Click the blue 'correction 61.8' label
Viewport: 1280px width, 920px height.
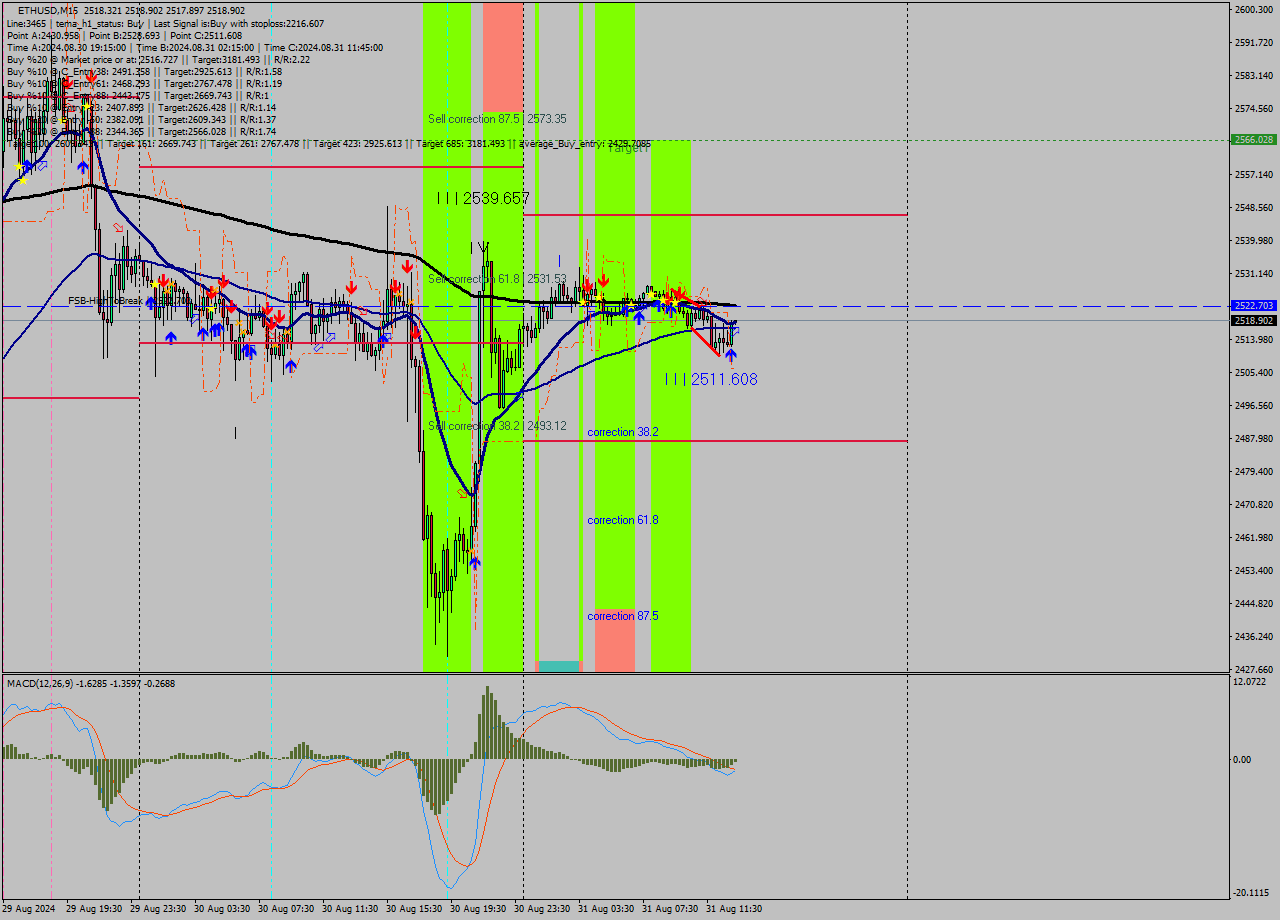(x=623, y=520)
